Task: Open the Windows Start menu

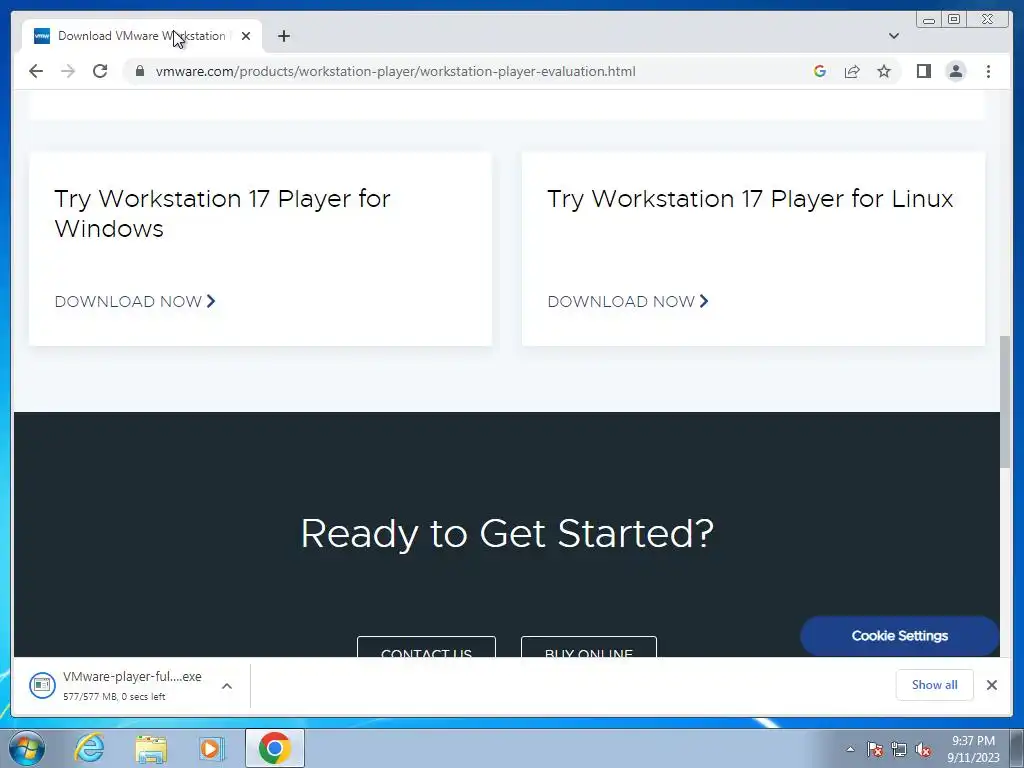Action: pyautogui.click(x=27, y=748)
